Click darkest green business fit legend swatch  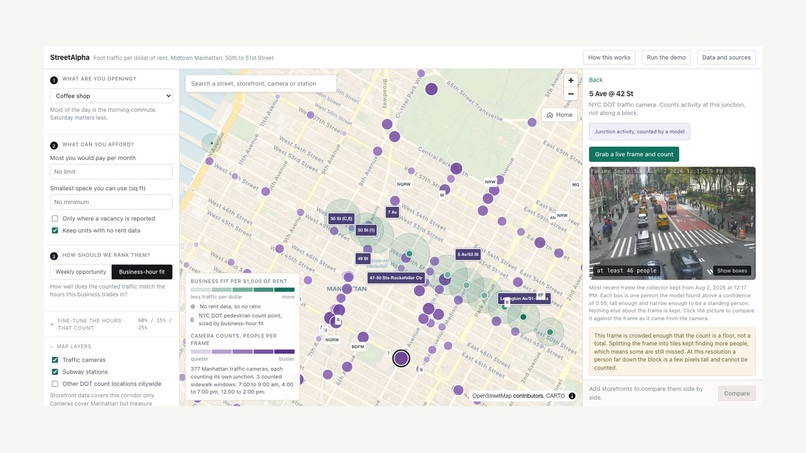pos(284,289)
